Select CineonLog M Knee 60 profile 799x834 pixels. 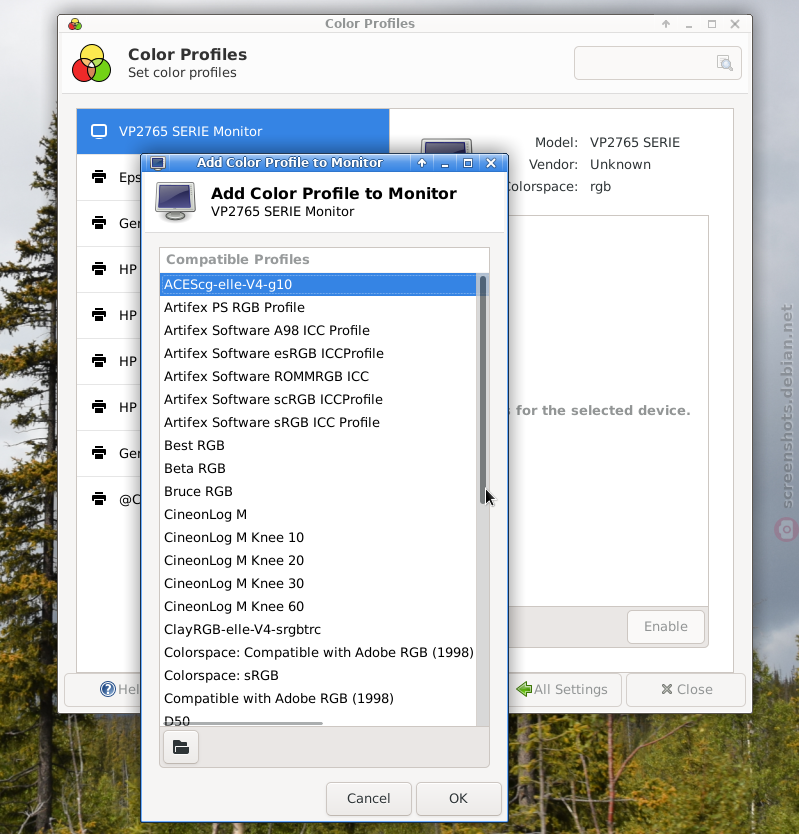click(x=318, y=606)
